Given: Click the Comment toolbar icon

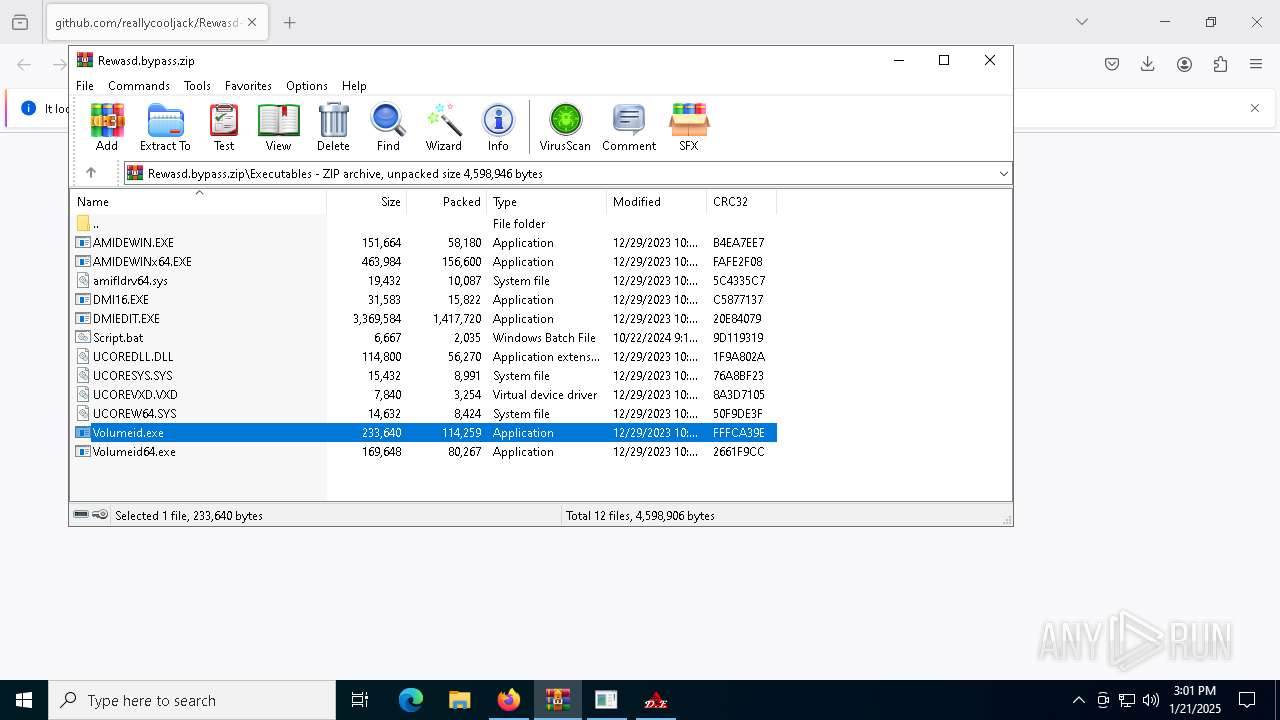Looking at the screenshot, I should [629, 126].
